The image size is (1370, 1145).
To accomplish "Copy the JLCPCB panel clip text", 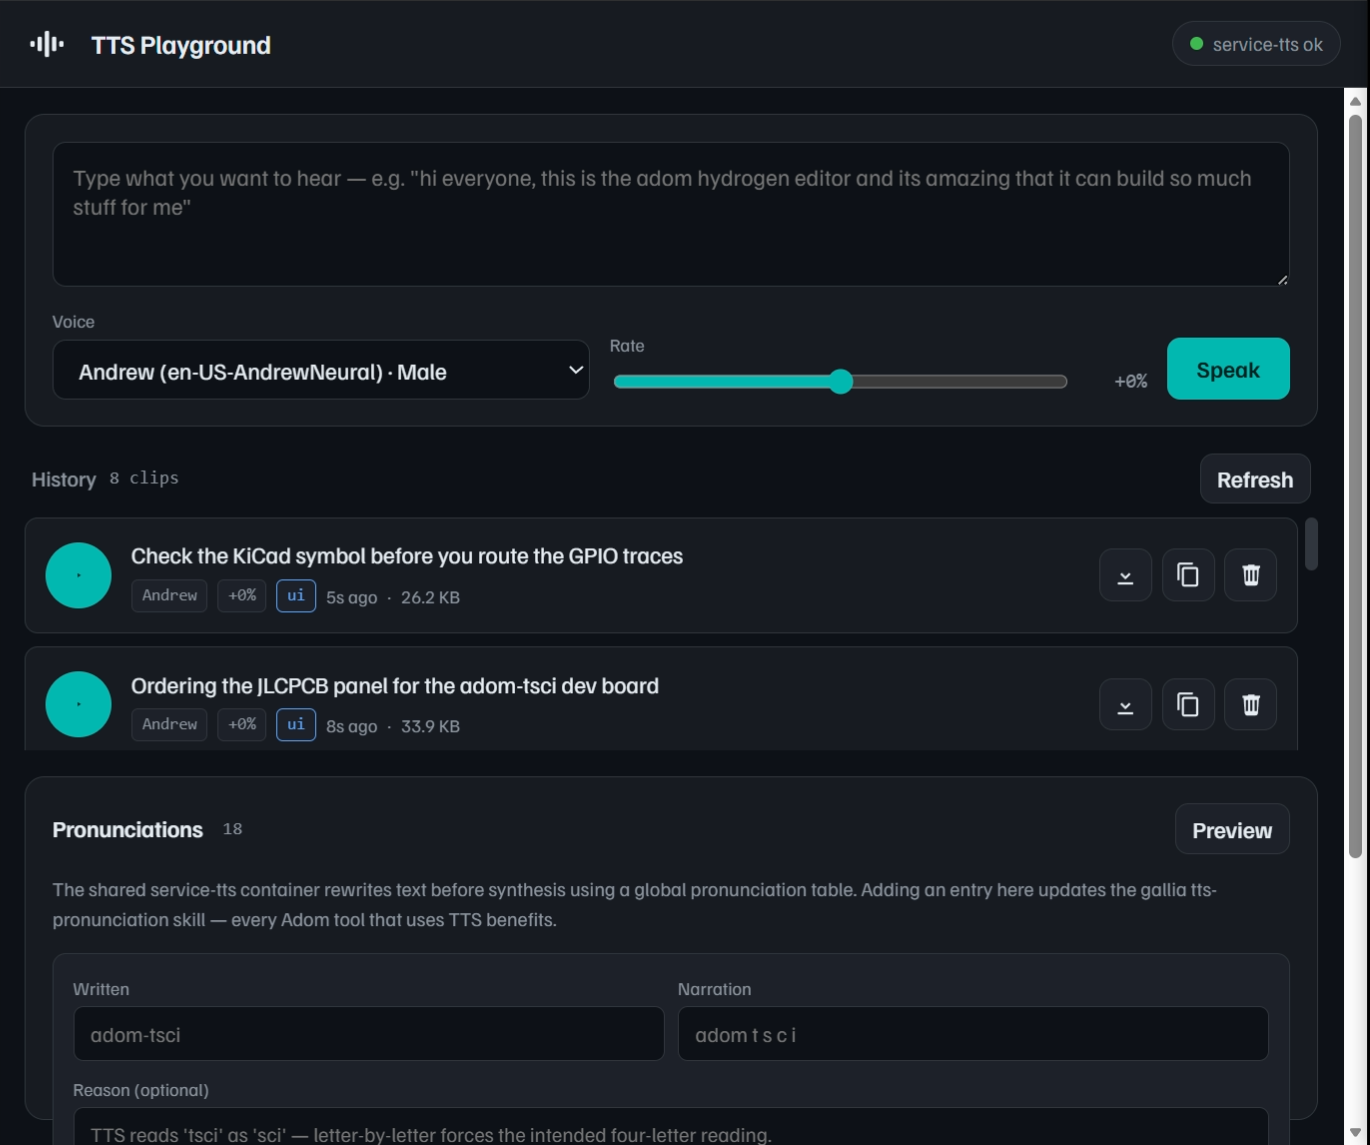I will [x=1188, y=704].
